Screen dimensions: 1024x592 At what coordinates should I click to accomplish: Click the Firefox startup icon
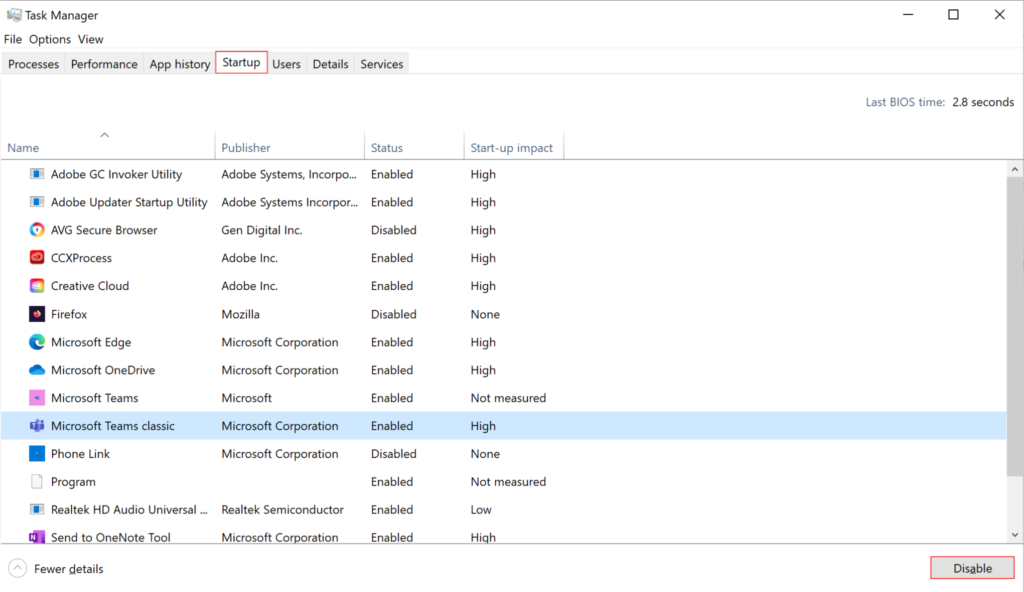38,314
